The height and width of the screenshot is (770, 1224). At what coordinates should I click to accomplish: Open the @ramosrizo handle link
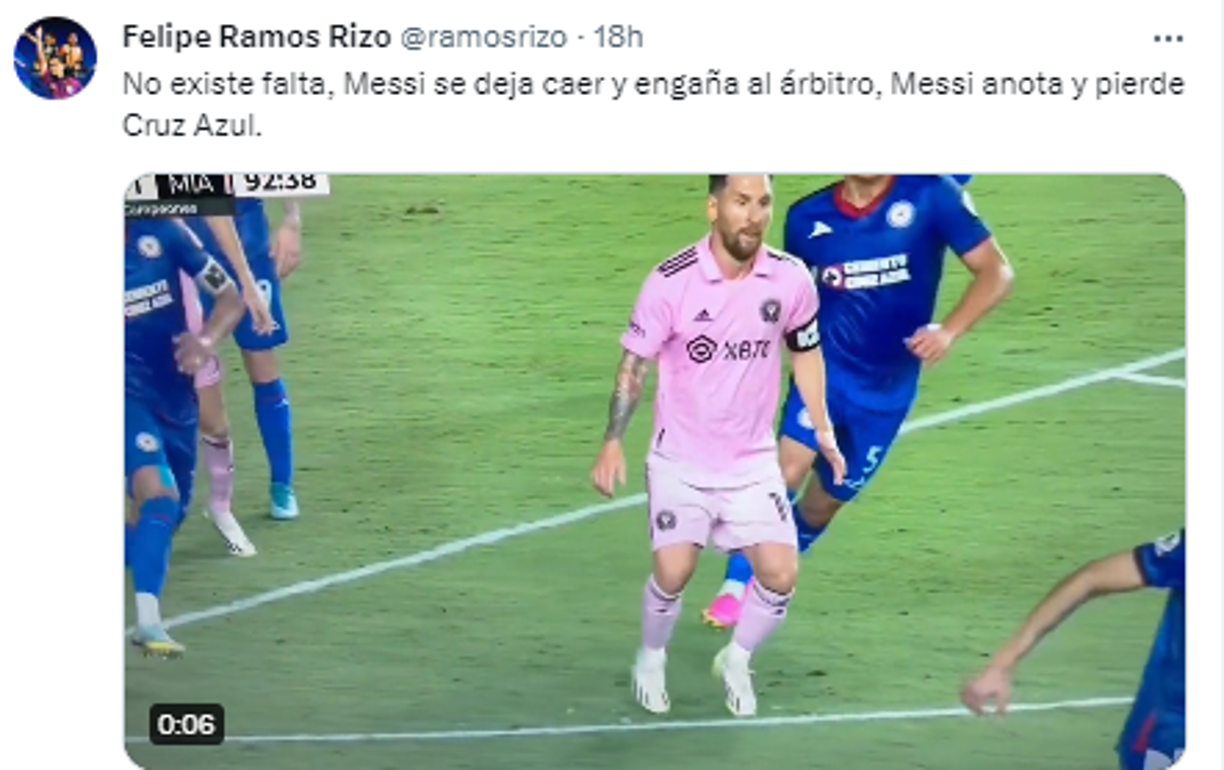(484, 37)
